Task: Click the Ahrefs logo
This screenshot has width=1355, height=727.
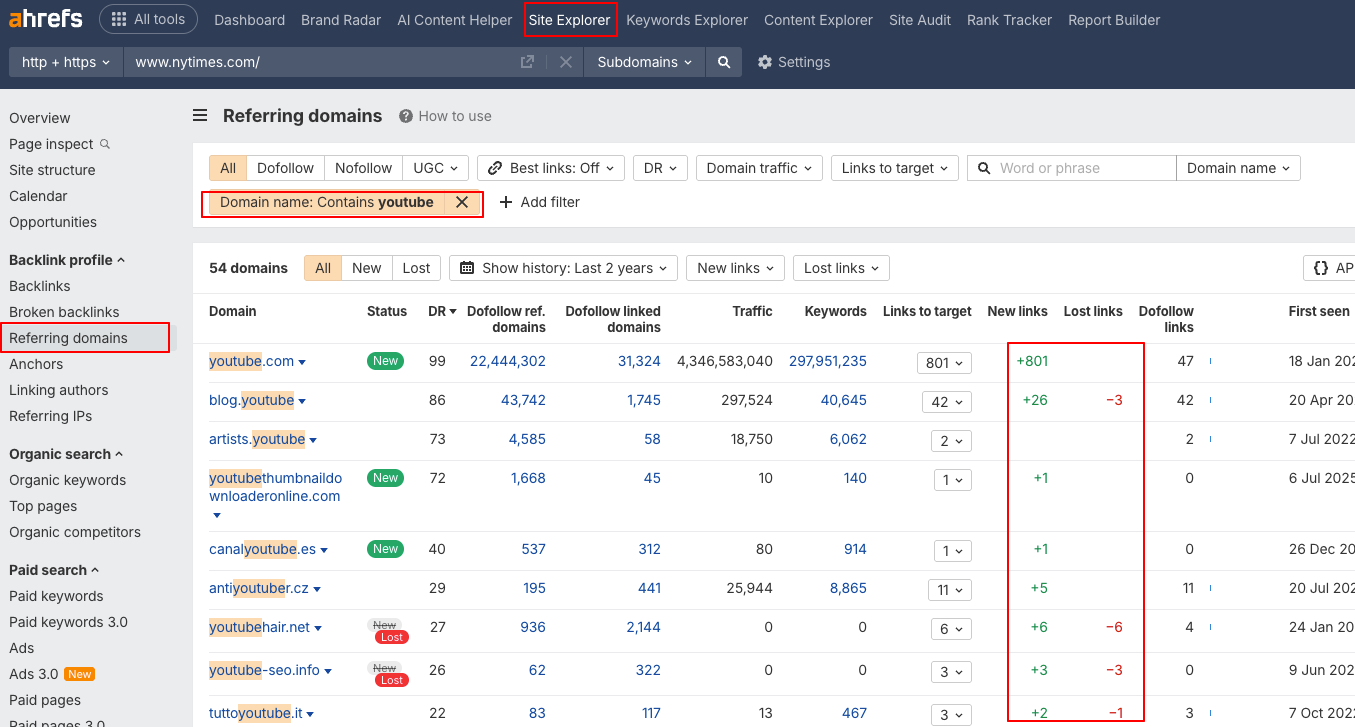Action: pyautogui.click(x=47, y=19)
